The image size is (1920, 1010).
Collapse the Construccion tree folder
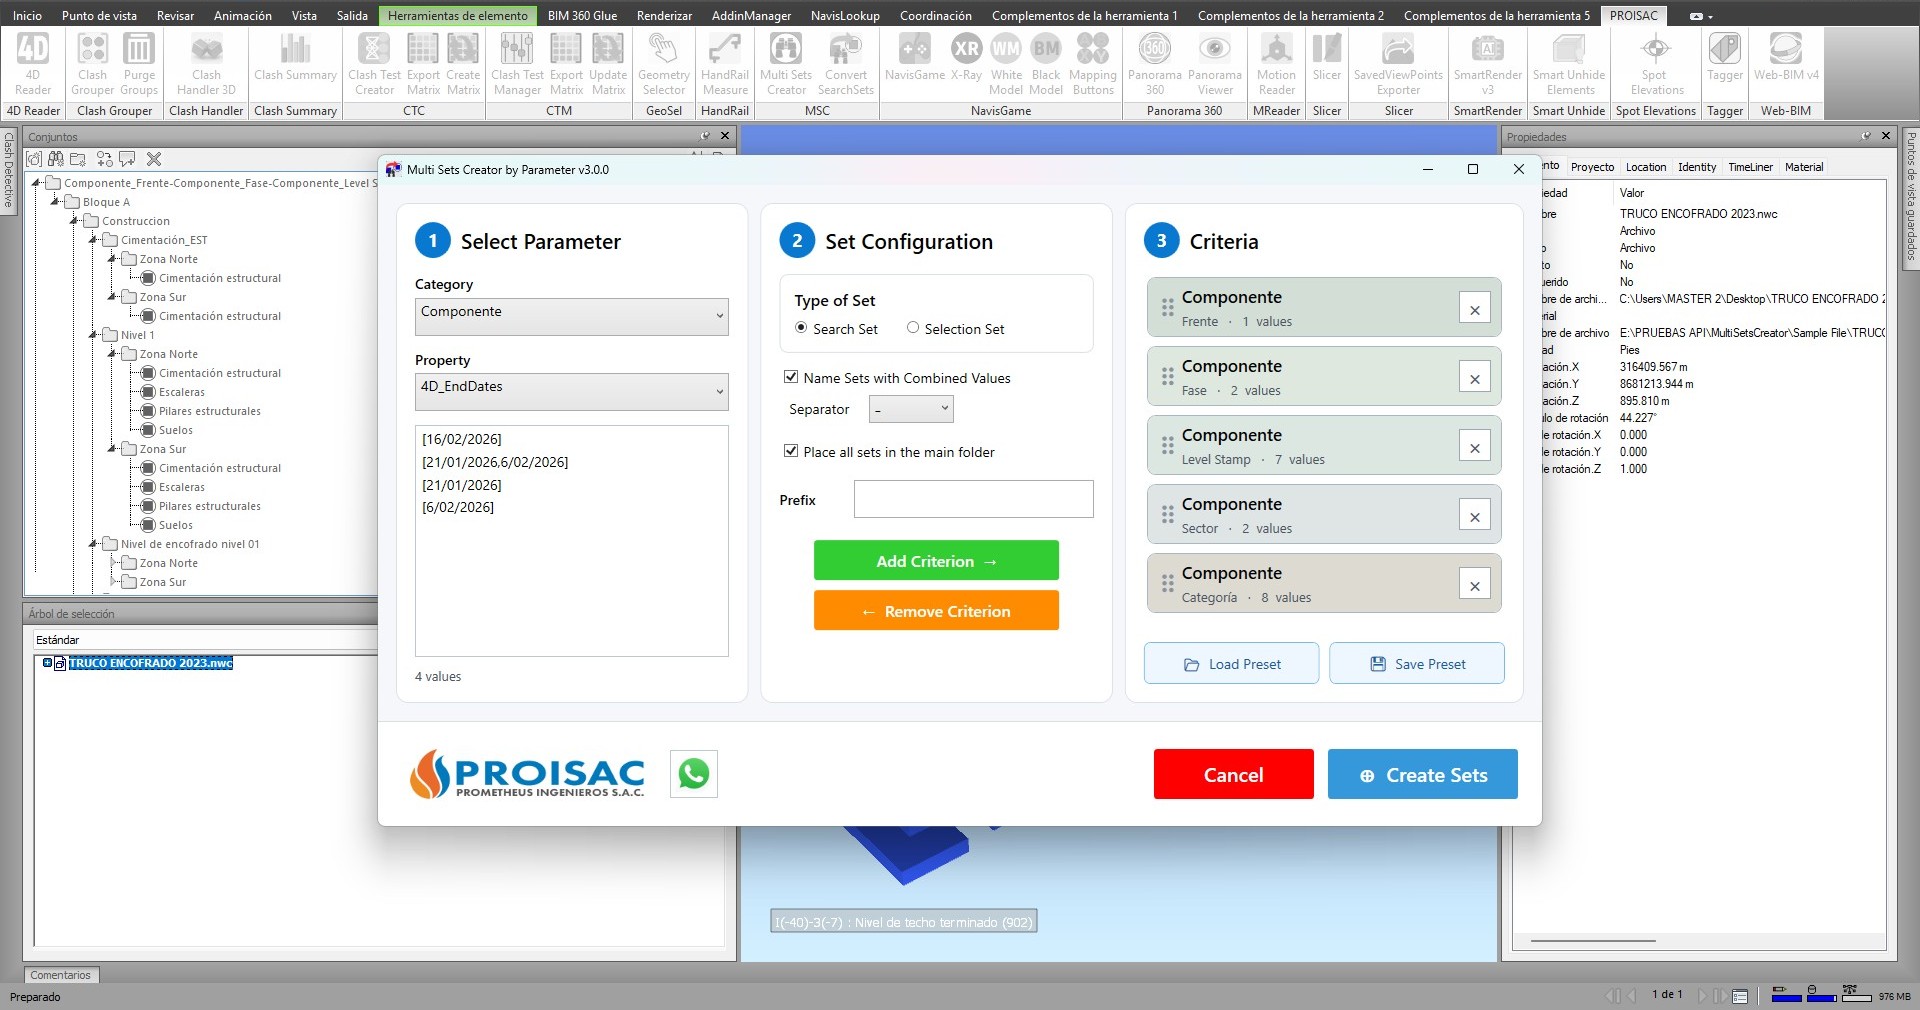(75, 221)
